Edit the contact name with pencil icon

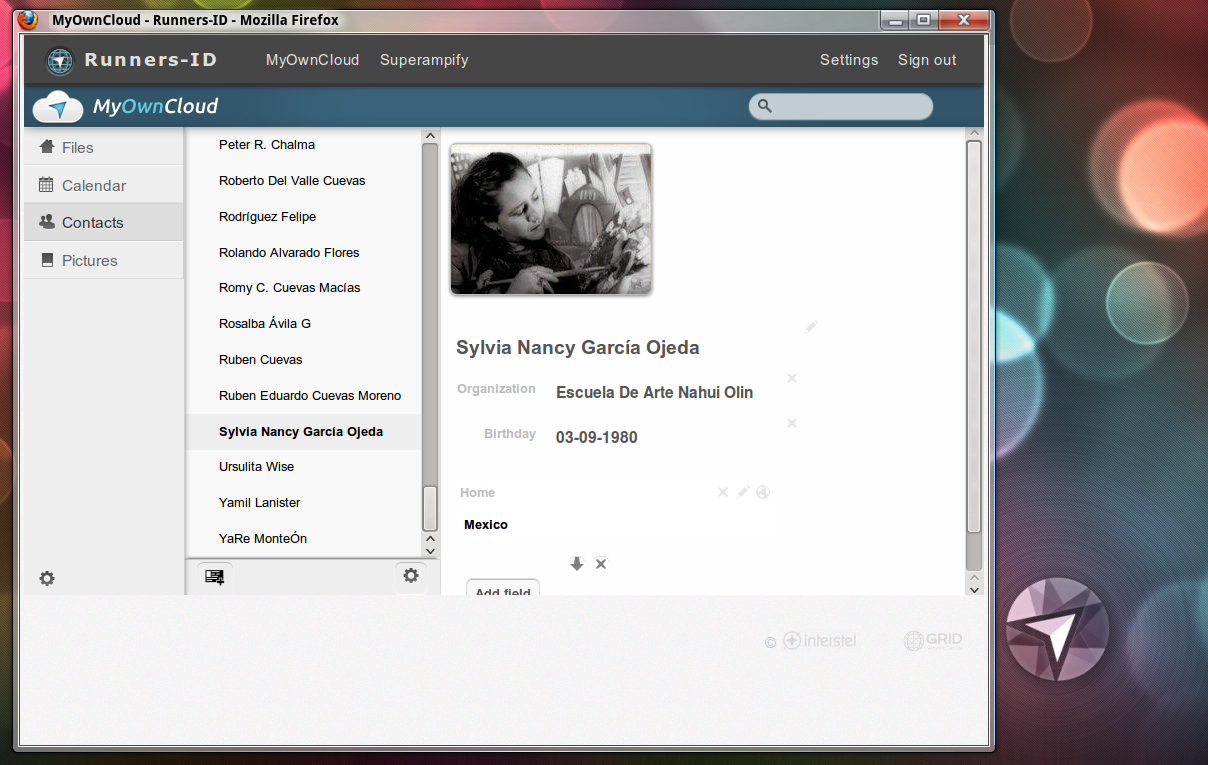point(812,326)
